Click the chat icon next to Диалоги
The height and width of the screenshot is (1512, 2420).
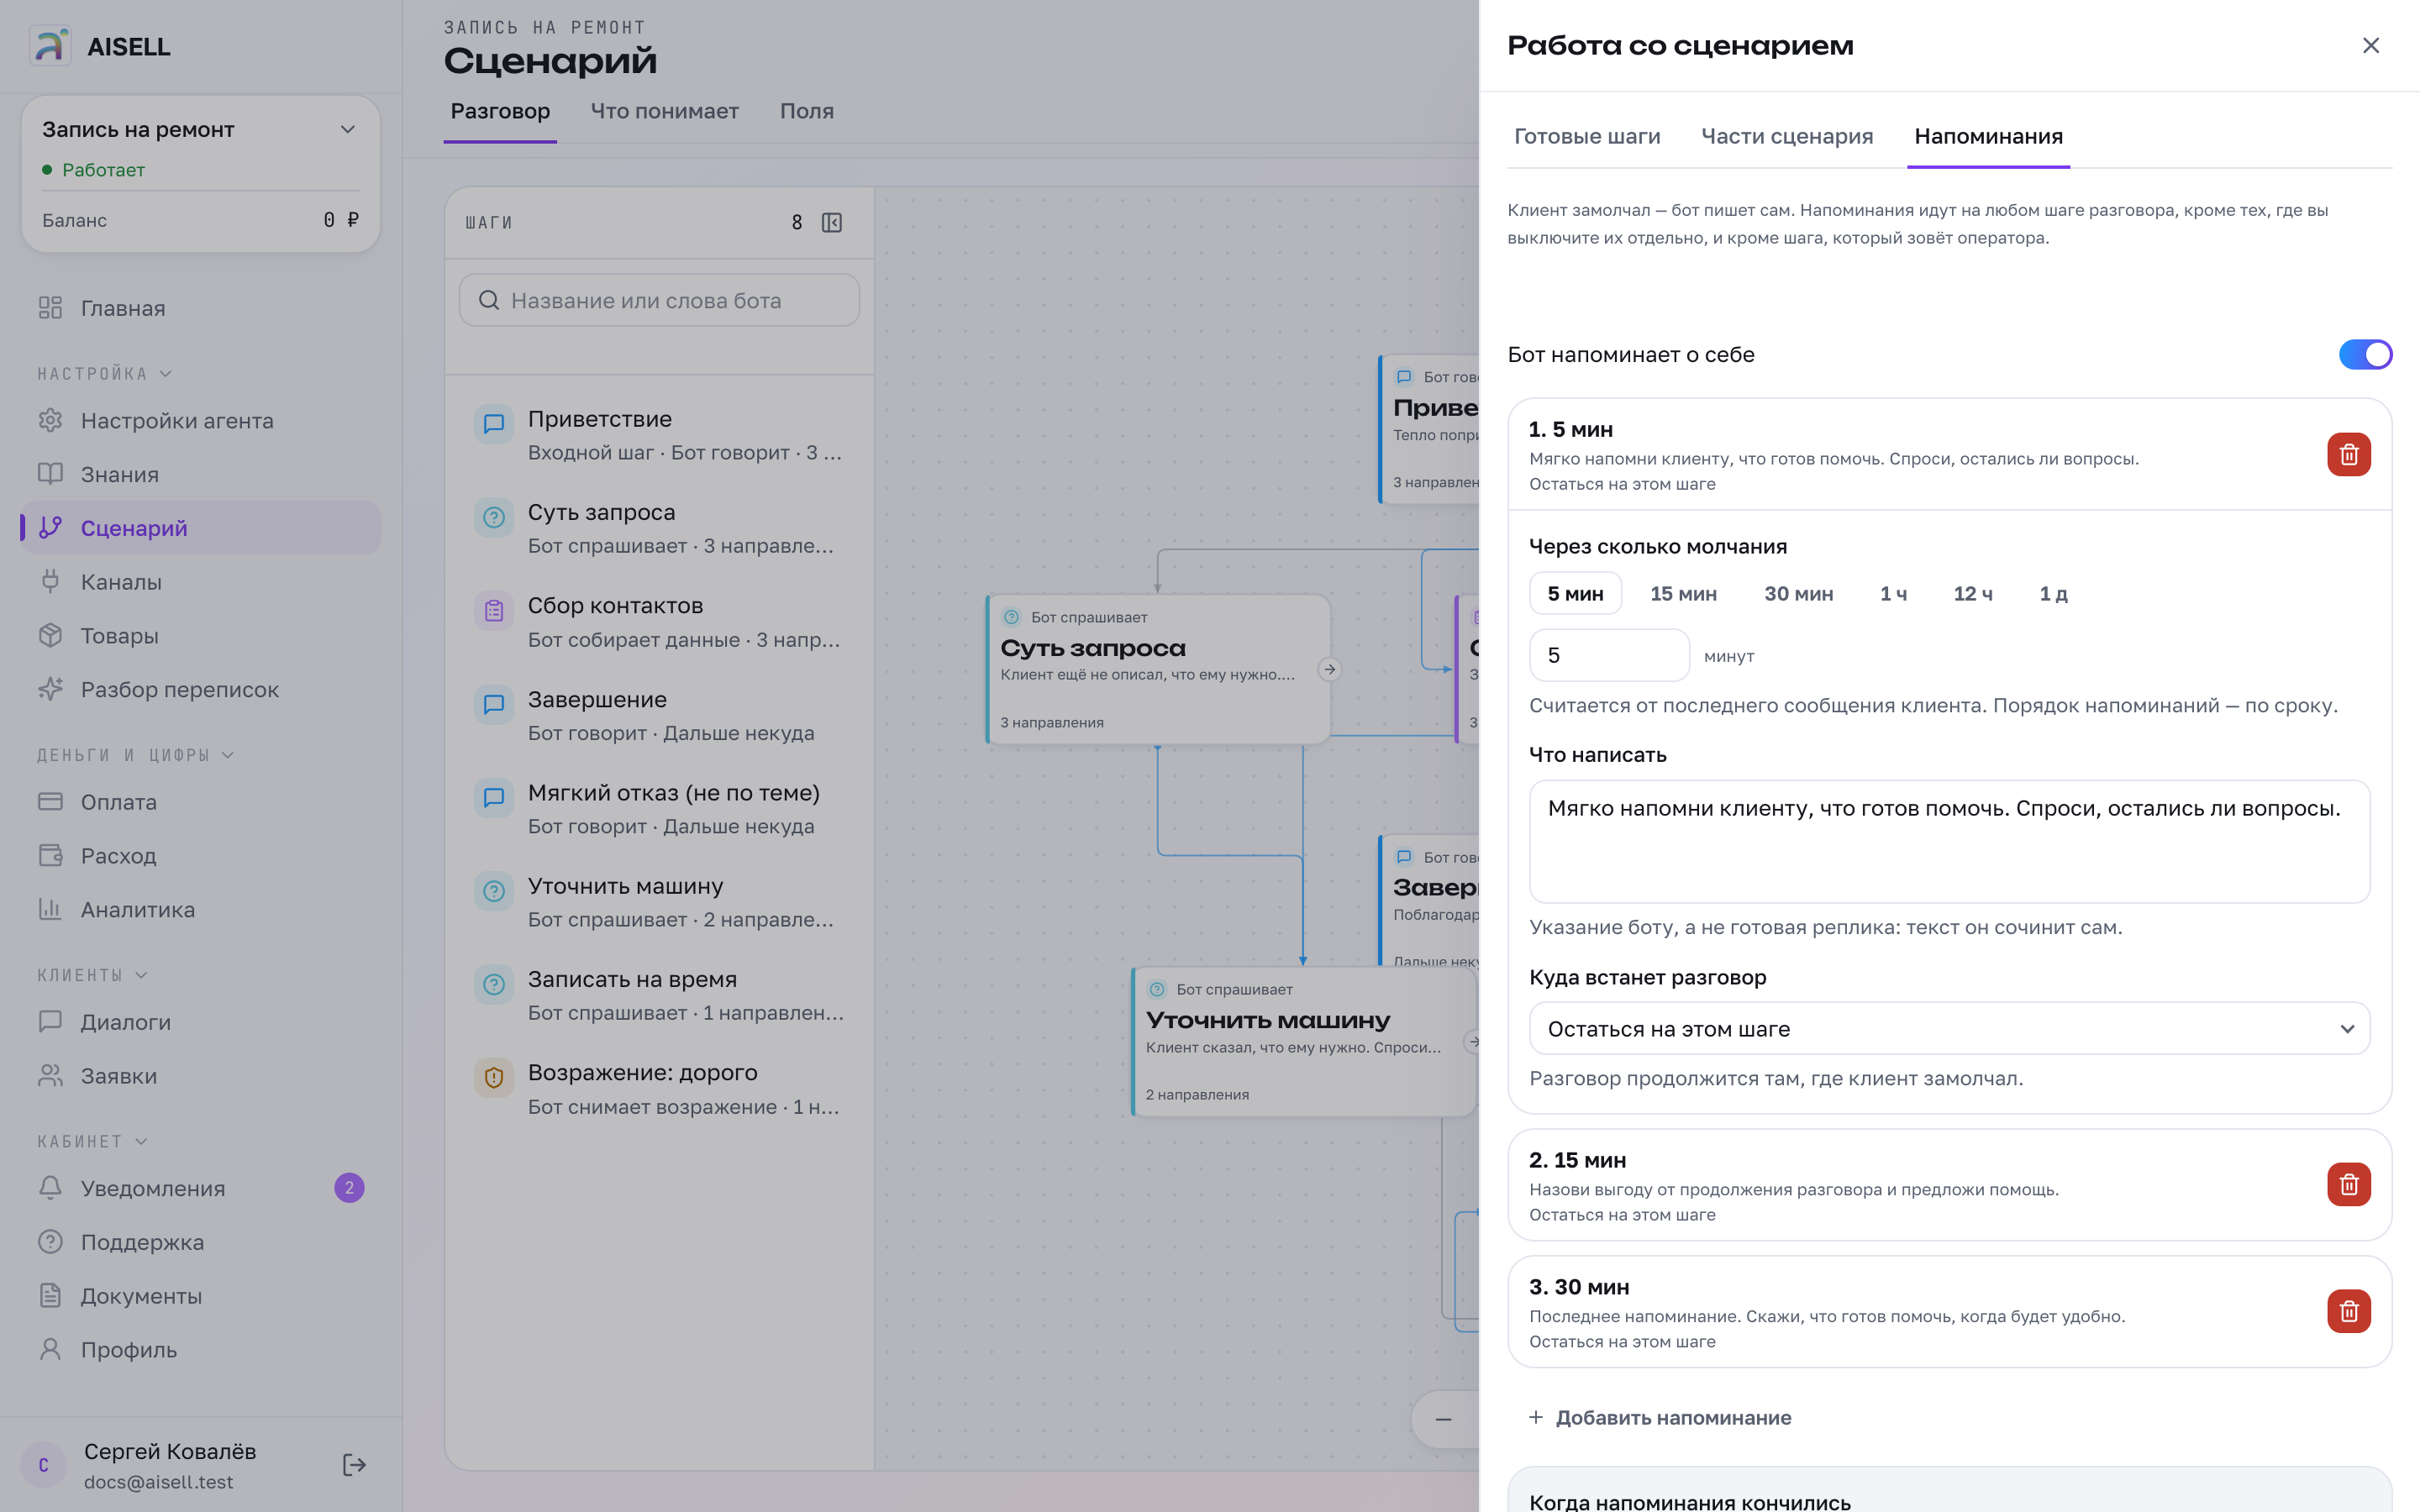coord(50,1021)
